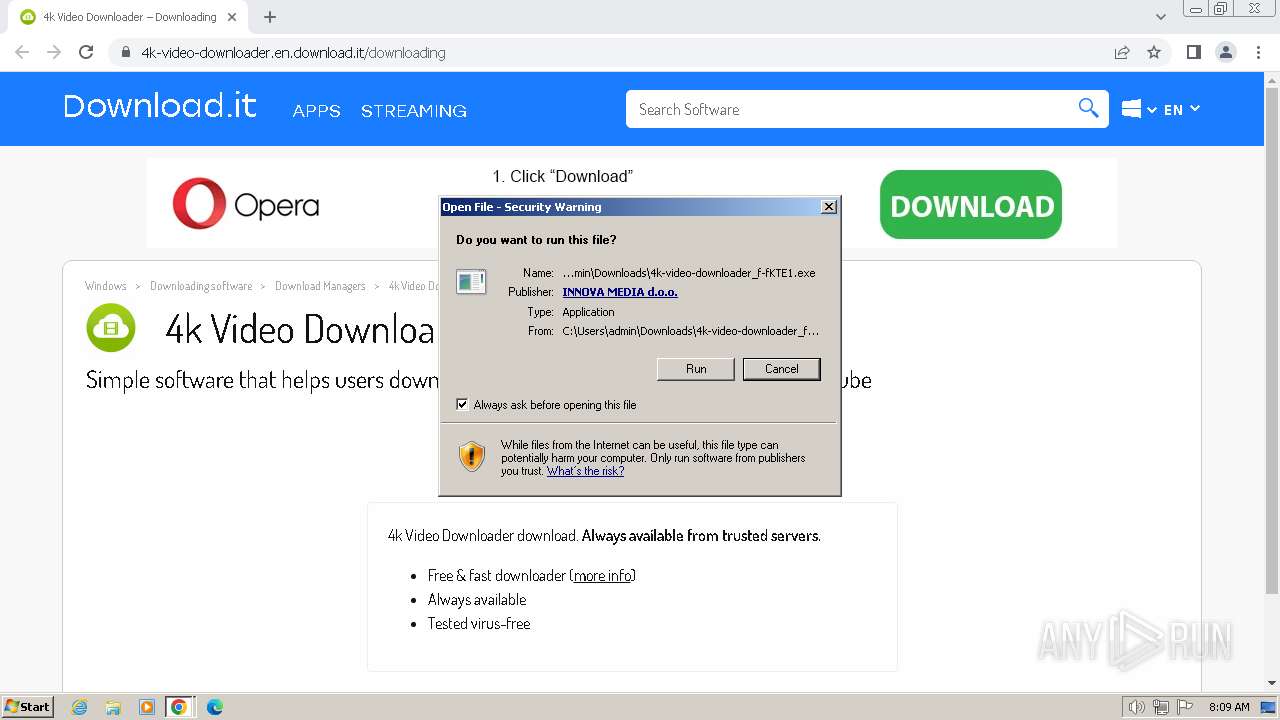Open the Windows Start menu
1280x720 pixels.
point(27,707)
